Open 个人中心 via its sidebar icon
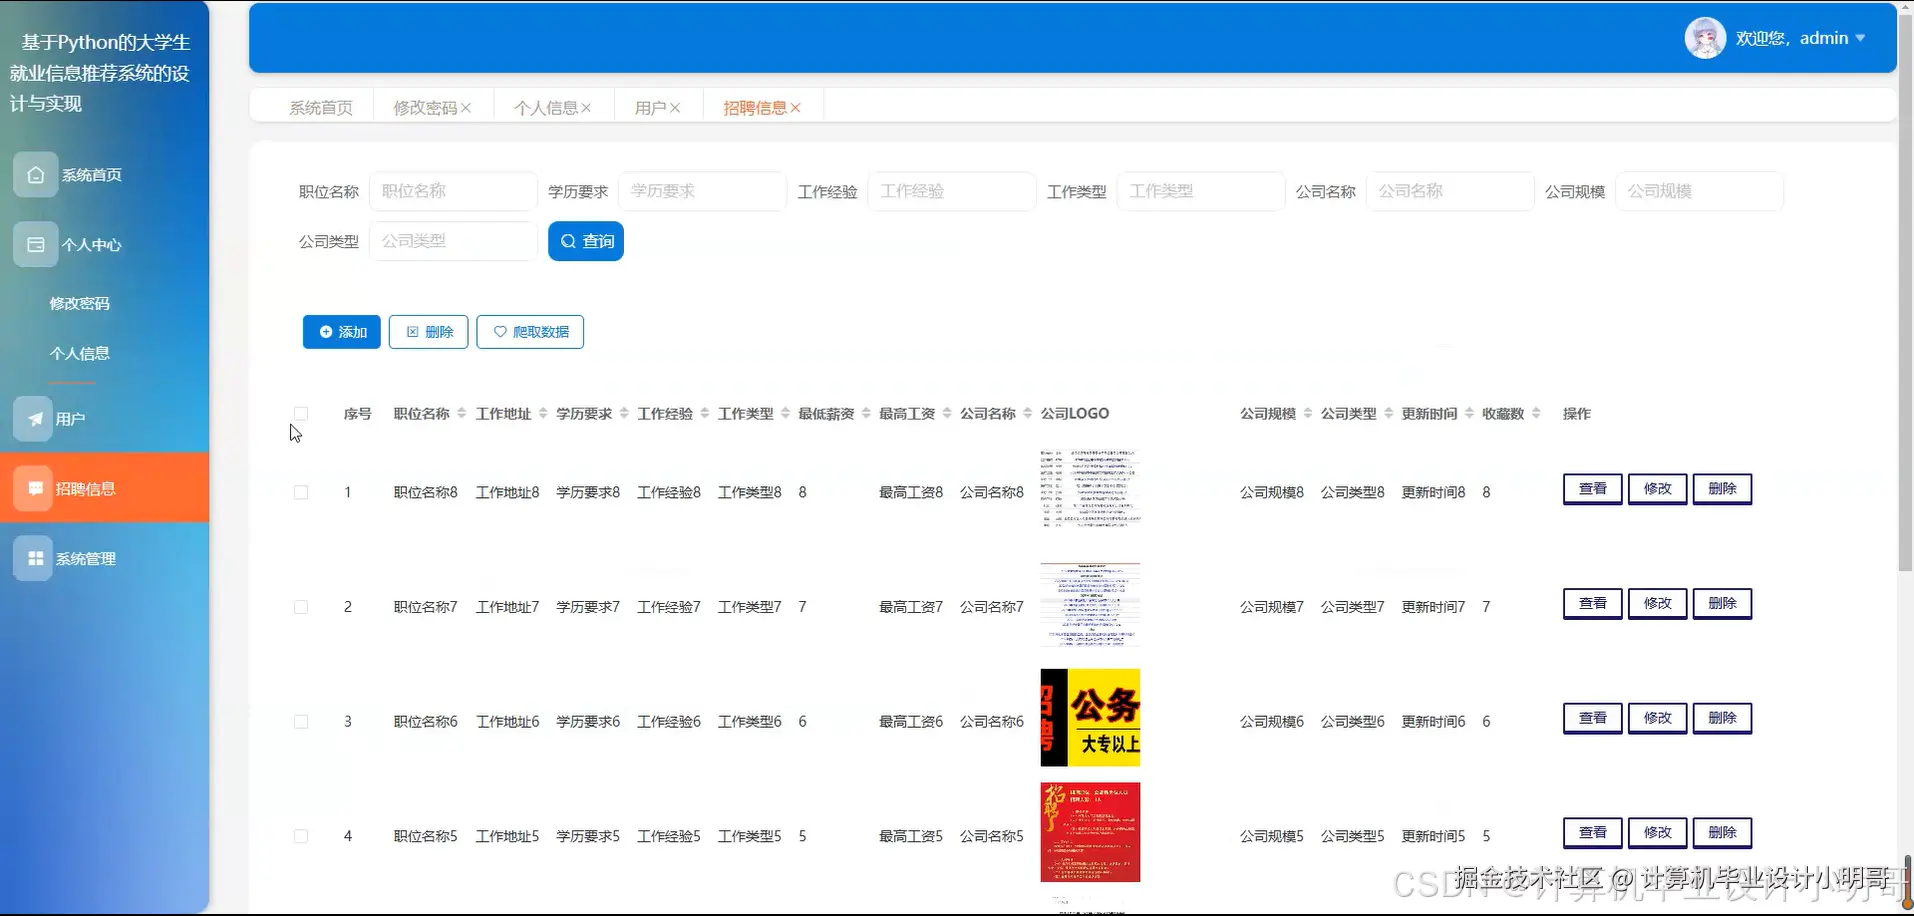The height and width of the screenshot is (916, 1914). pos(36,243)
